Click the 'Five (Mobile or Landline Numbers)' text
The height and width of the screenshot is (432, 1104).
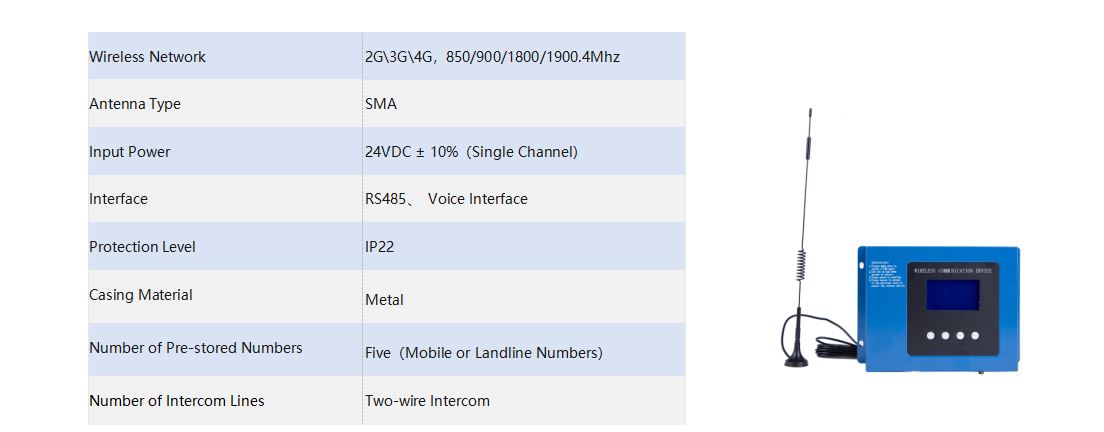click(x=483, y=353)
